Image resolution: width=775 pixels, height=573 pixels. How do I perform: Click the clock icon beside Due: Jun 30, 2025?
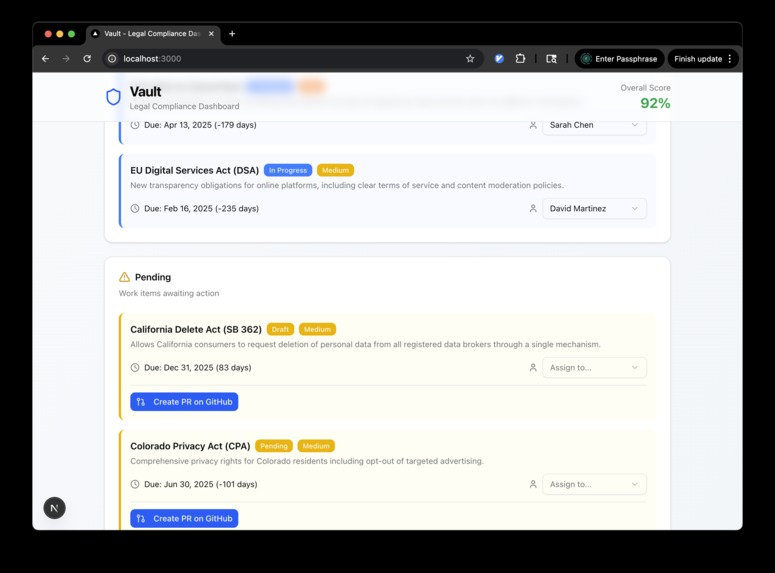[x=135, y=484]
